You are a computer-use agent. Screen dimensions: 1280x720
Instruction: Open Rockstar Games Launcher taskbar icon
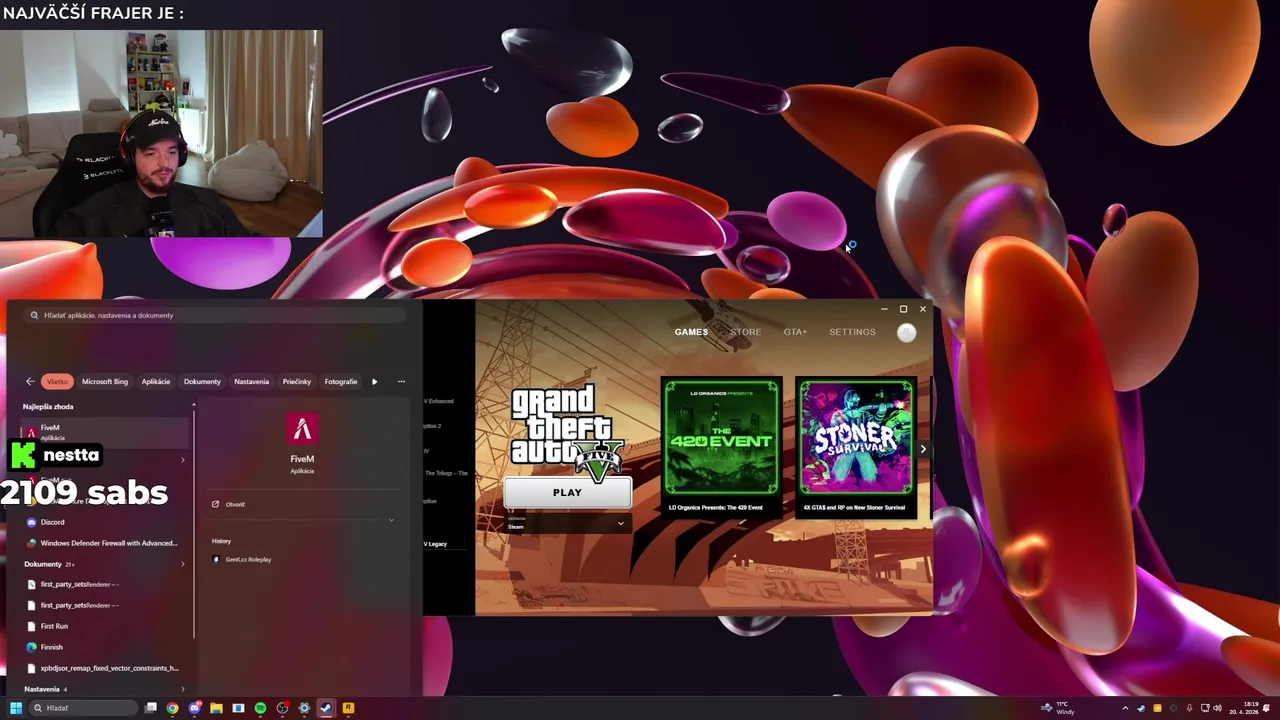(x=348, y=708)
